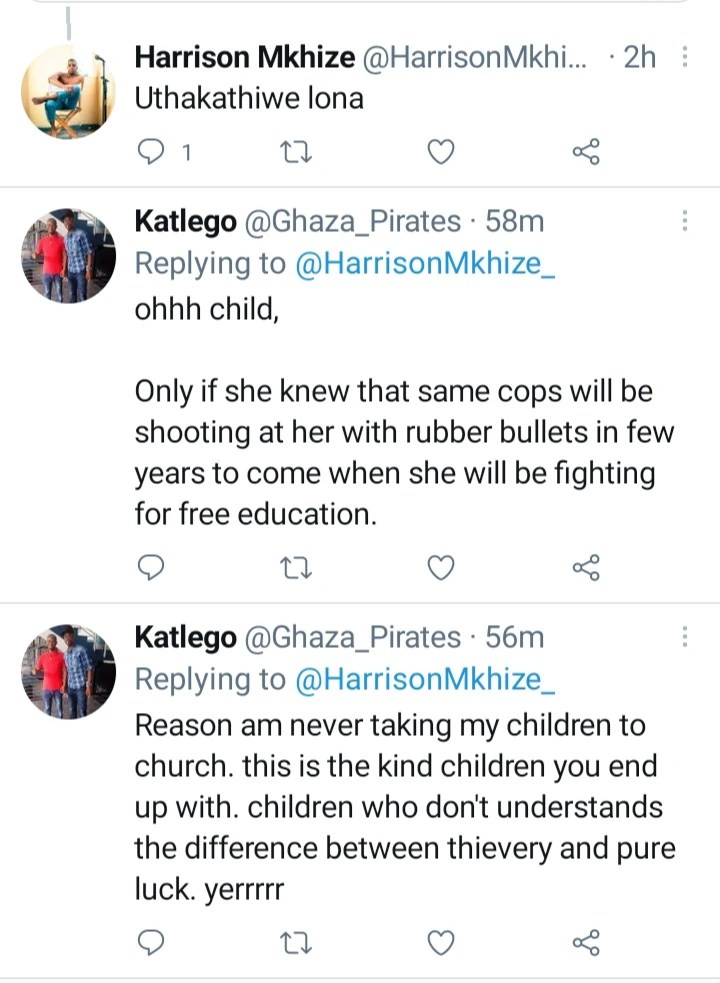Open overflow menu on Katlego's 56m tweet
Image resolution: width=720 pixels, height=983 pixels.
[684, 636]
